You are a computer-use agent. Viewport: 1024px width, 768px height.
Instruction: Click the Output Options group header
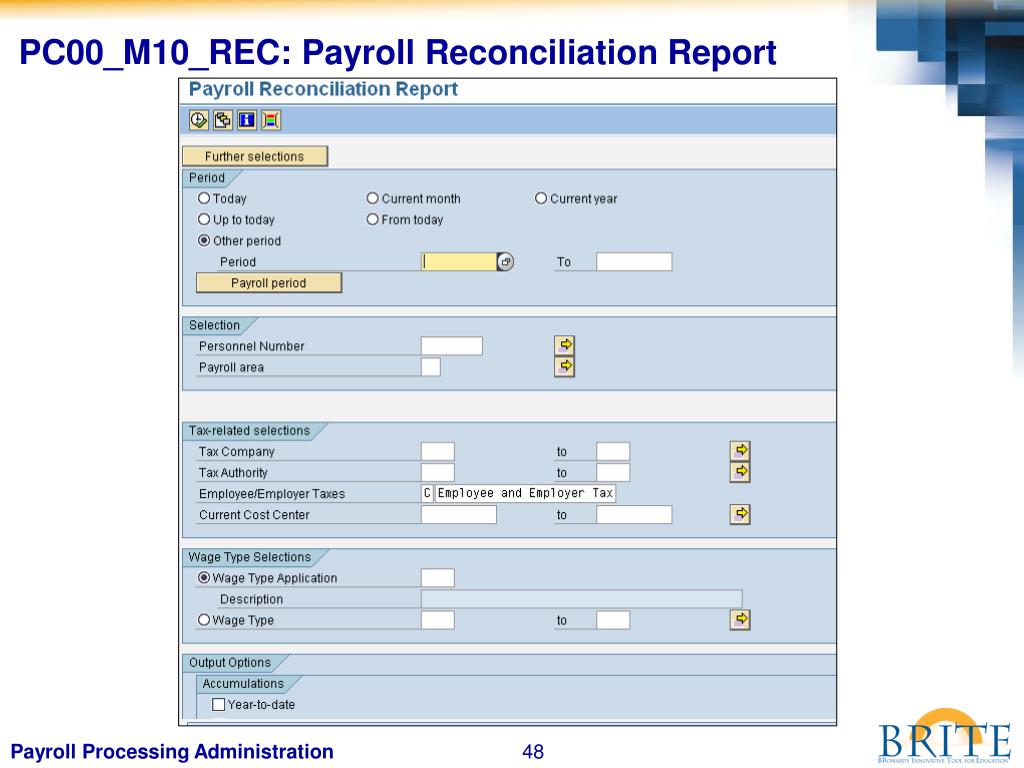230,662
